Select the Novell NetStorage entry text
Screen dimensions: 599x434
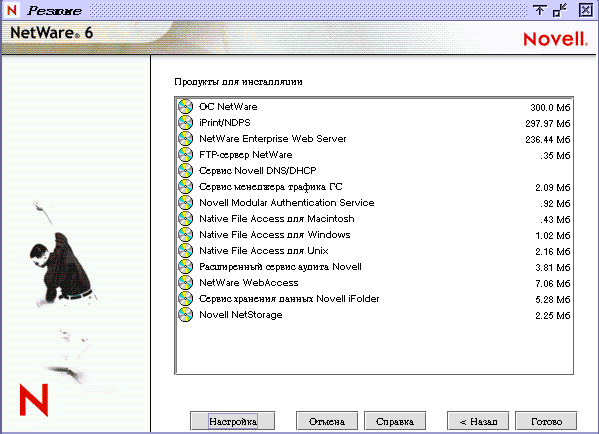click(241, 315)
